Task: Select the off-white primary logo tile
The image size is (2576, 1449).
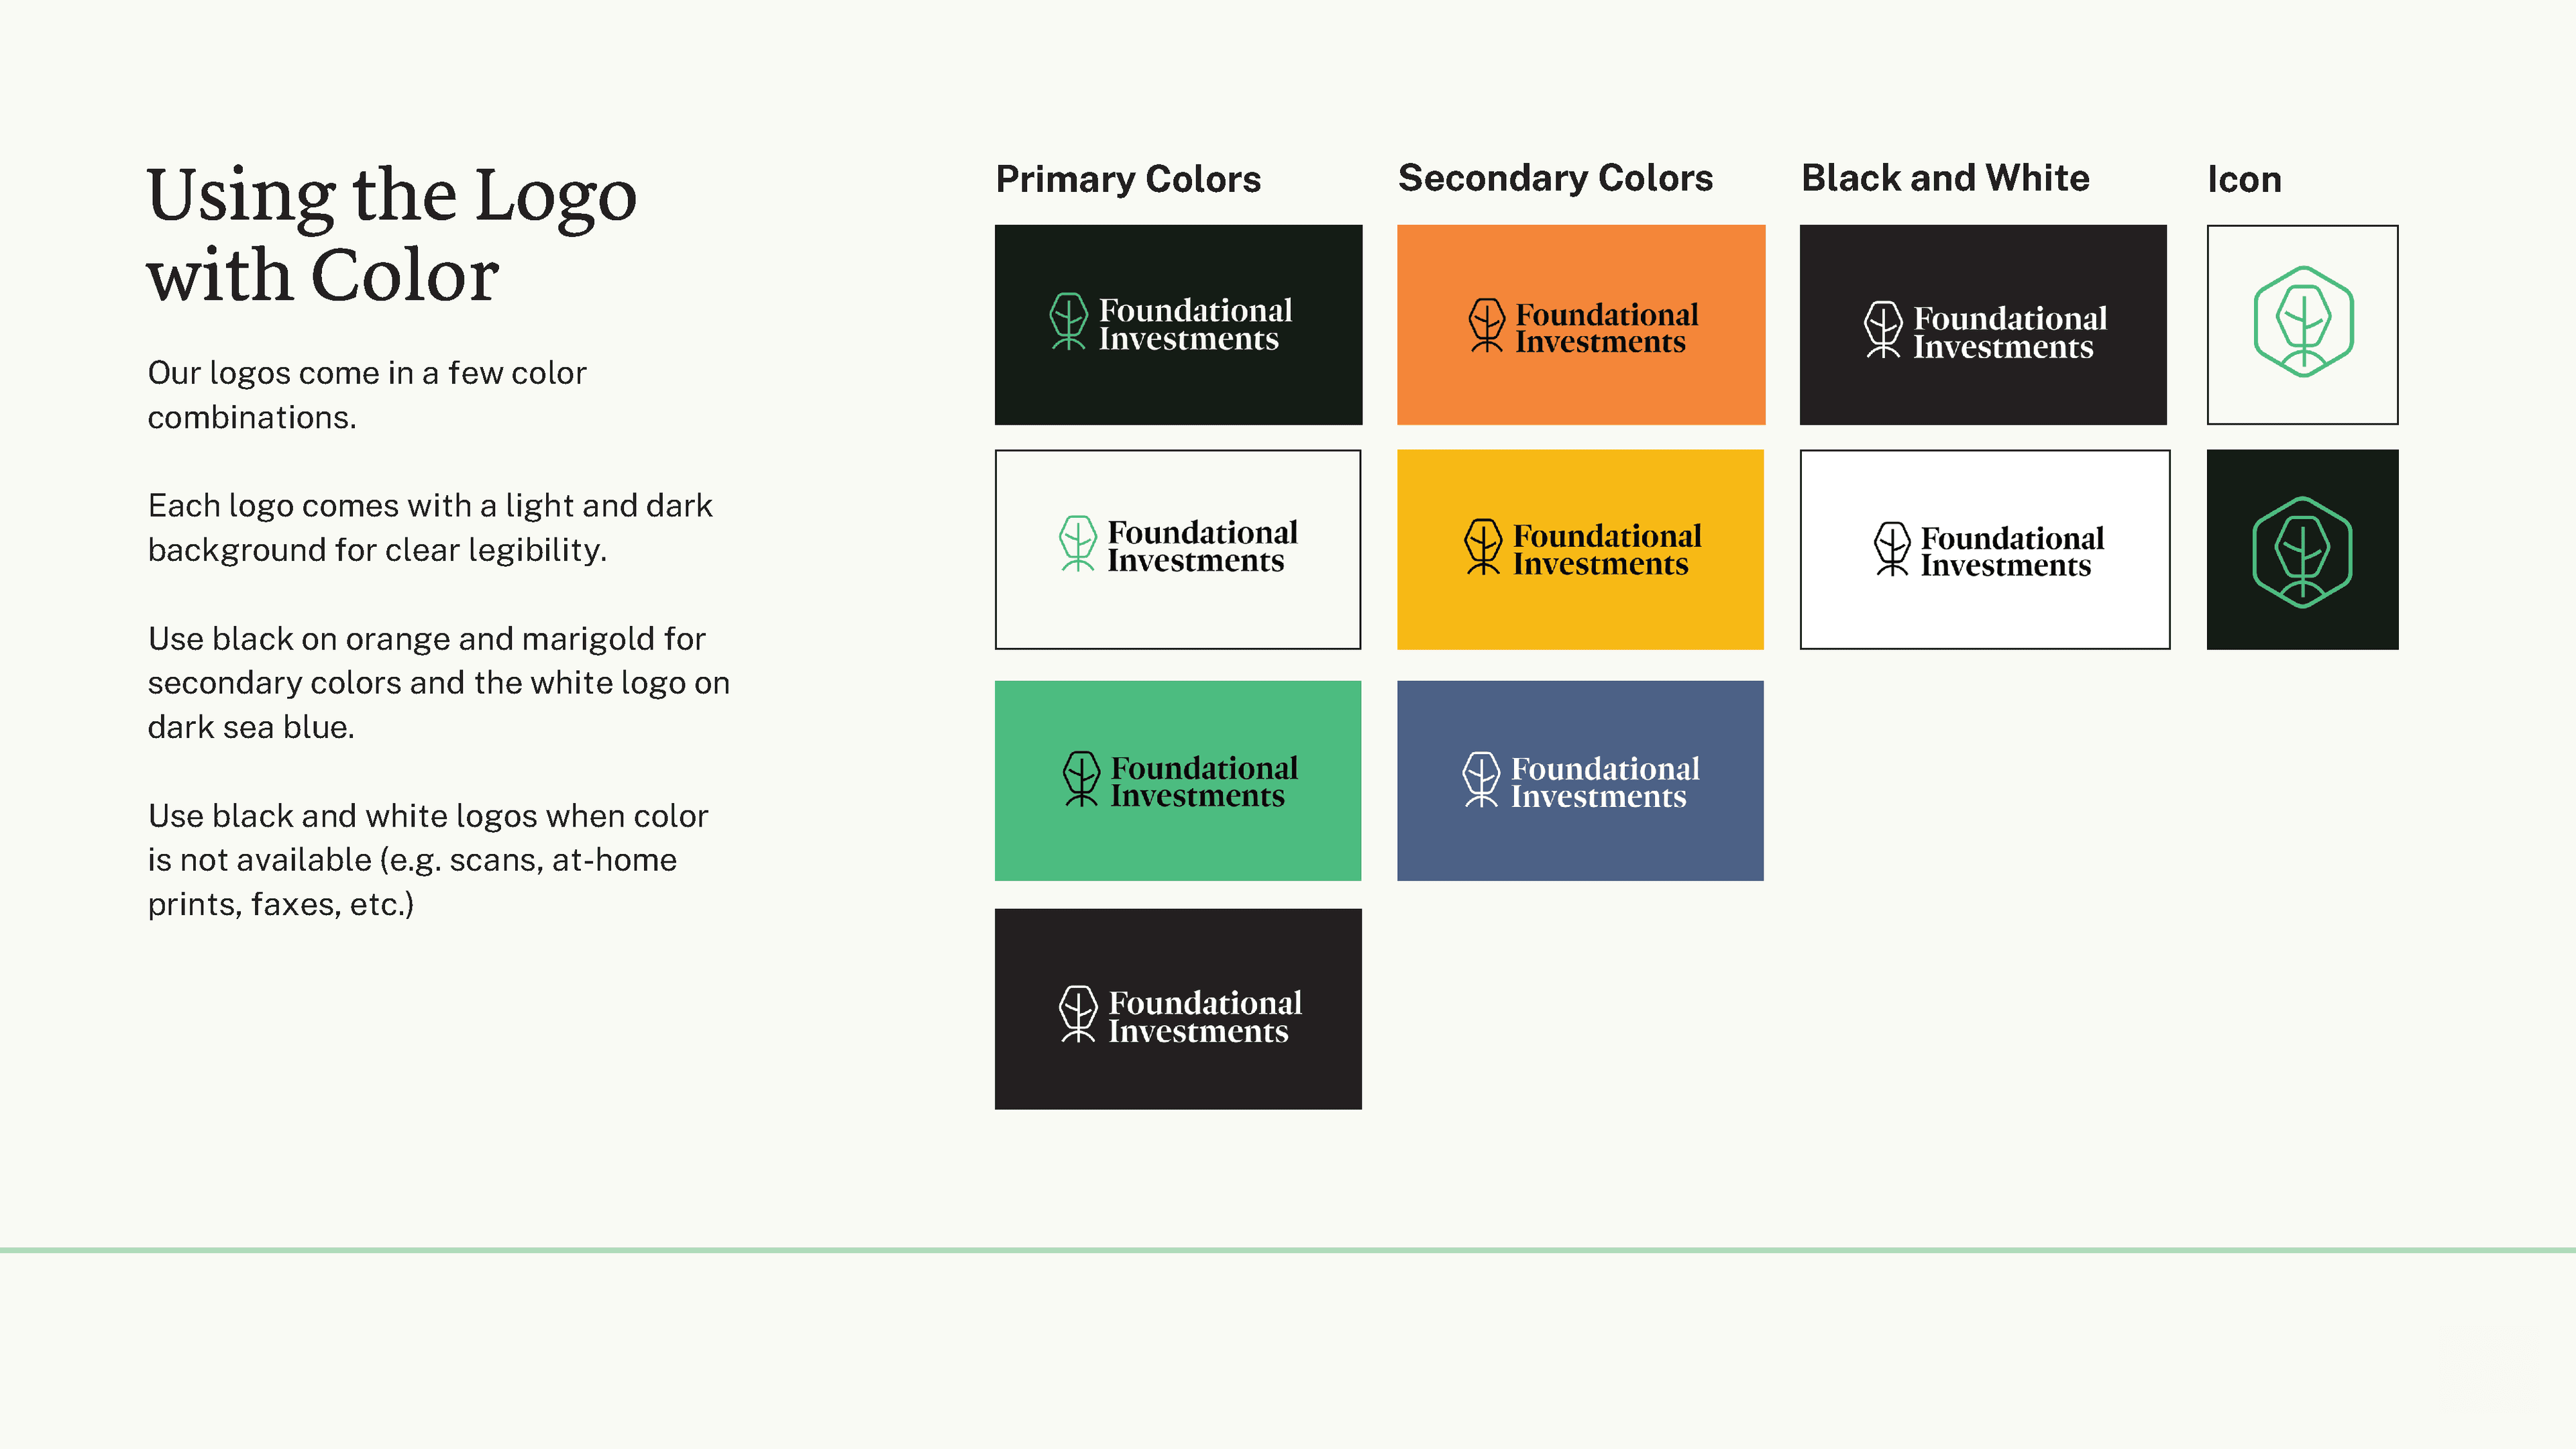Action: (1178, 549)
